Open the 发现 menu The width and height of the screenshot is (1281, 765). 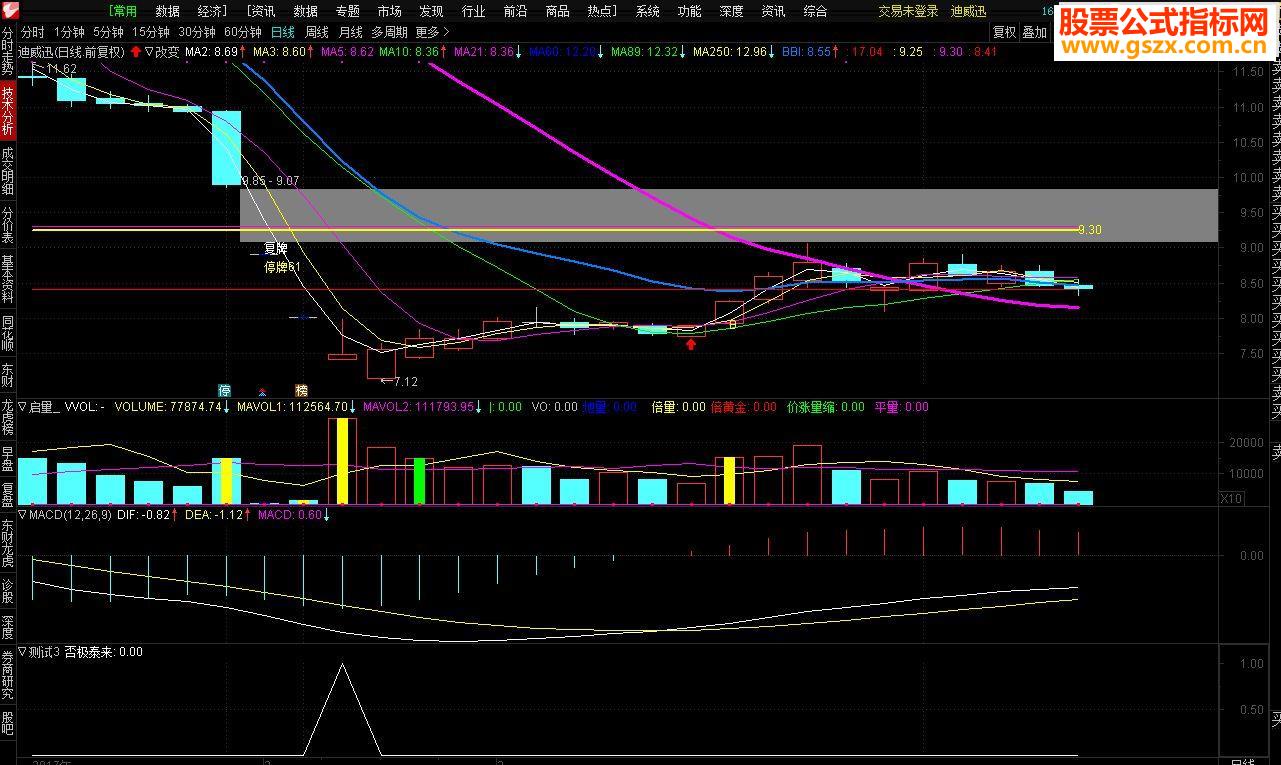(x=431, y=11)
